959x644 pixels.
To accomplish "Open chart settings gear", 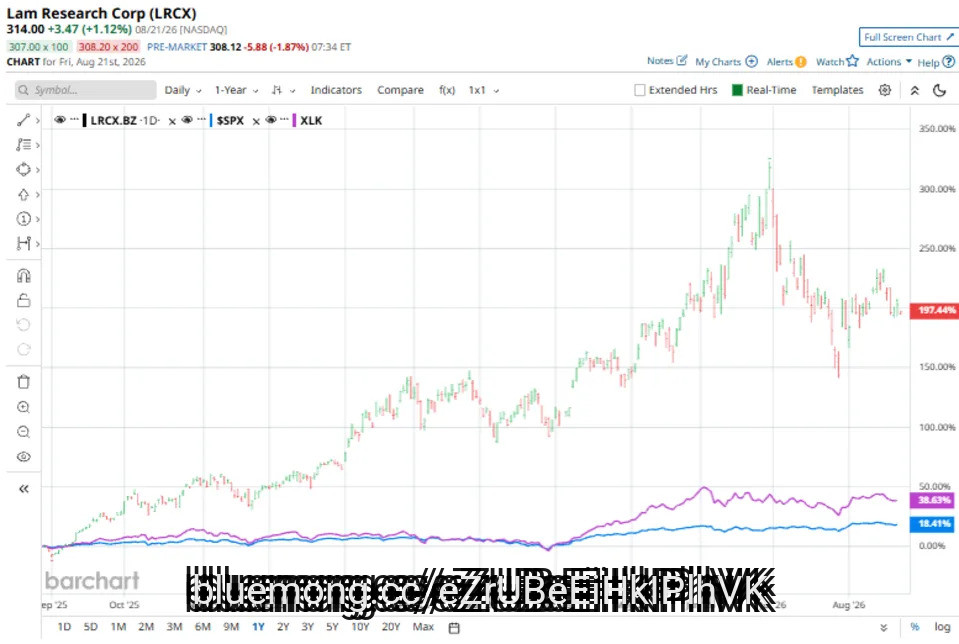I will tap(884, 91).
